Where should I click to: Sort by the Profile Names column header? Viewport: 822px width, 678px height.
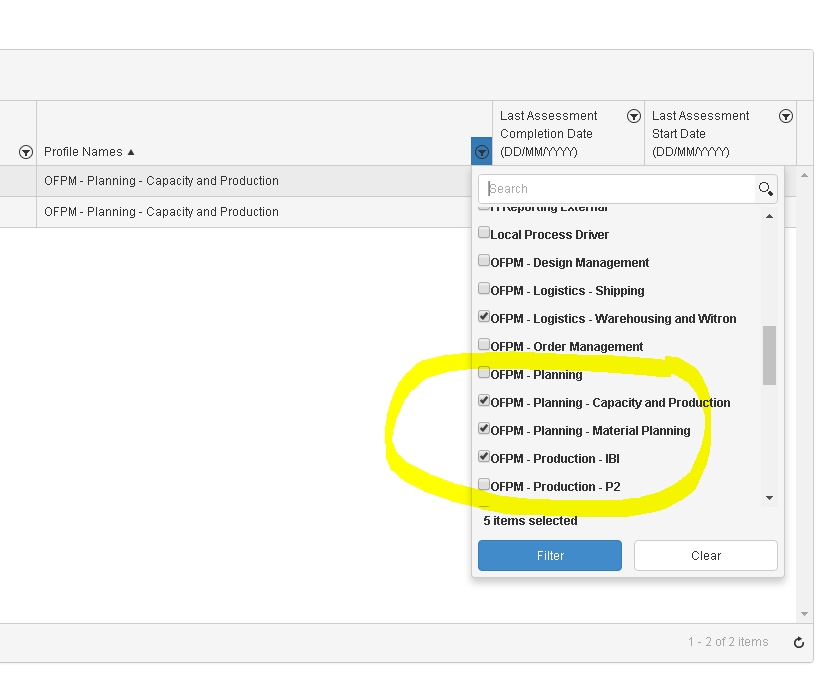click(83, 152)
